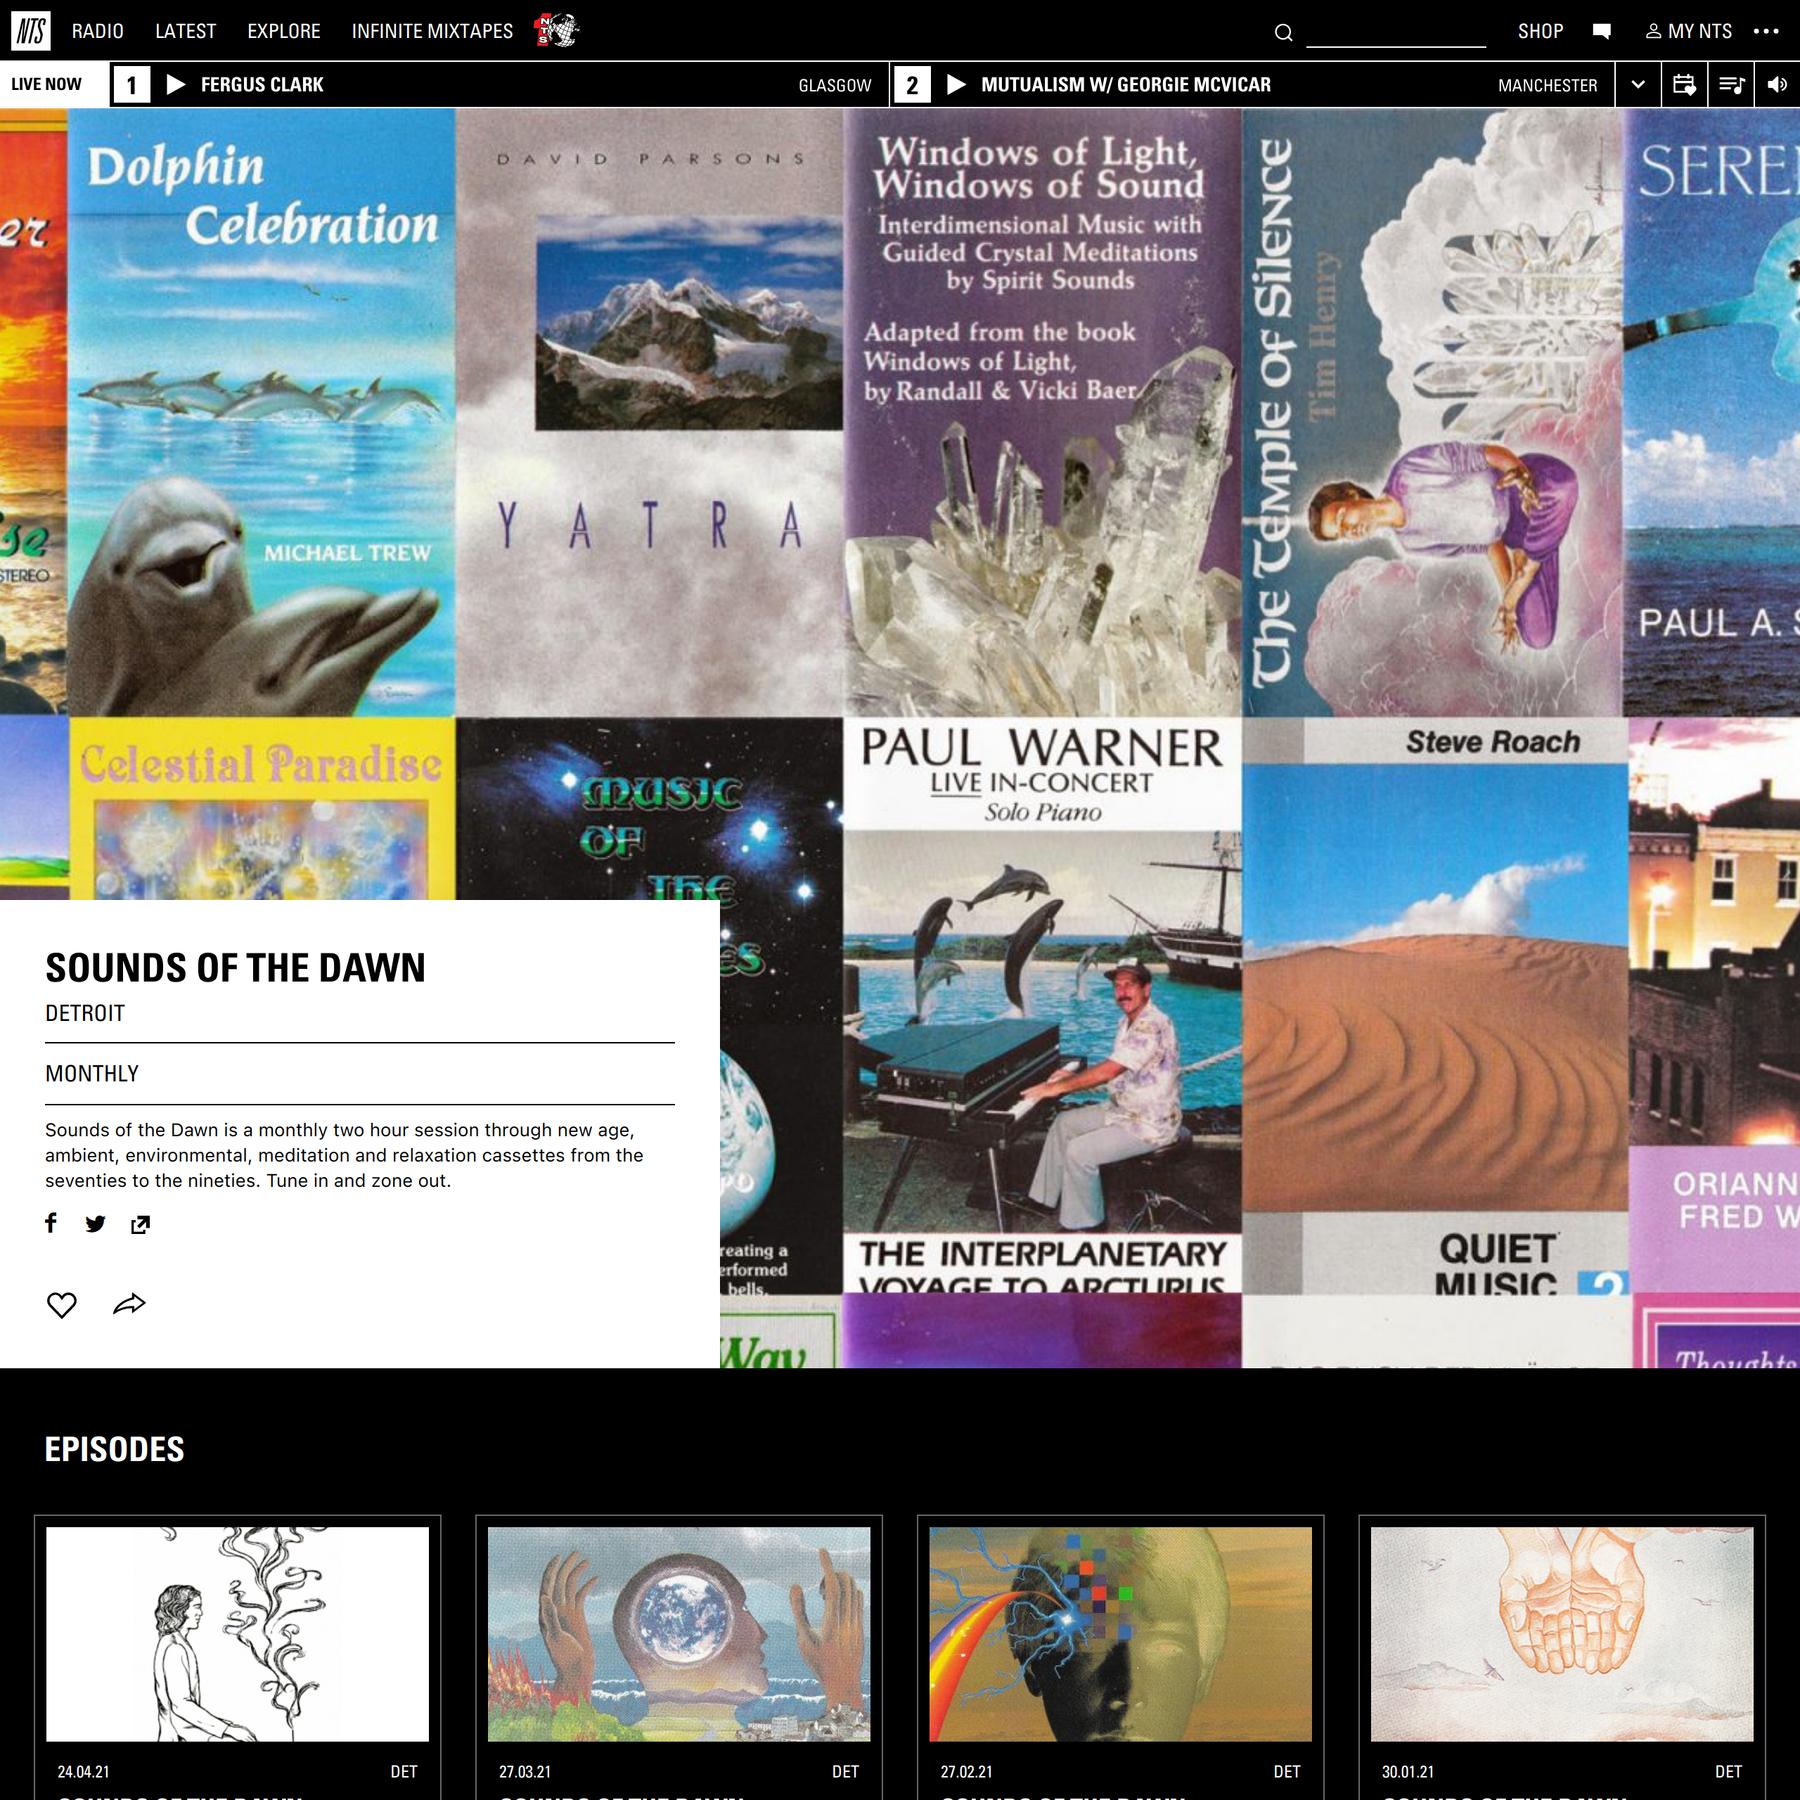
Task: Select the Detroit location link
Action: (85, 1013)
